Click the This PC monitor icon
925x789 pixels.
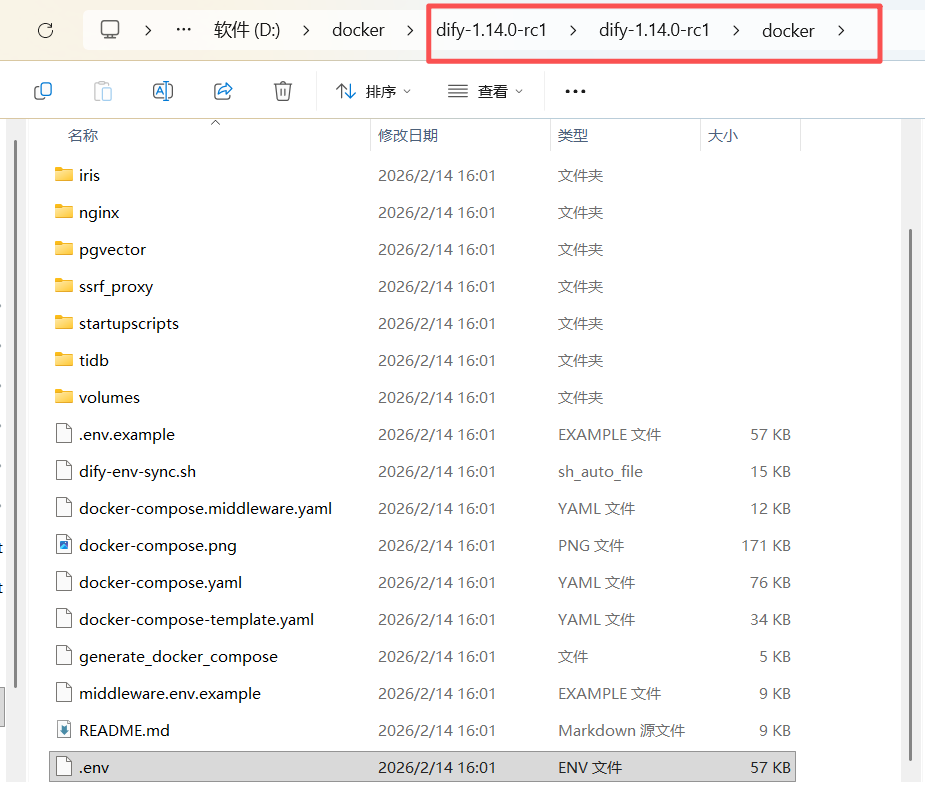[110, 30]
